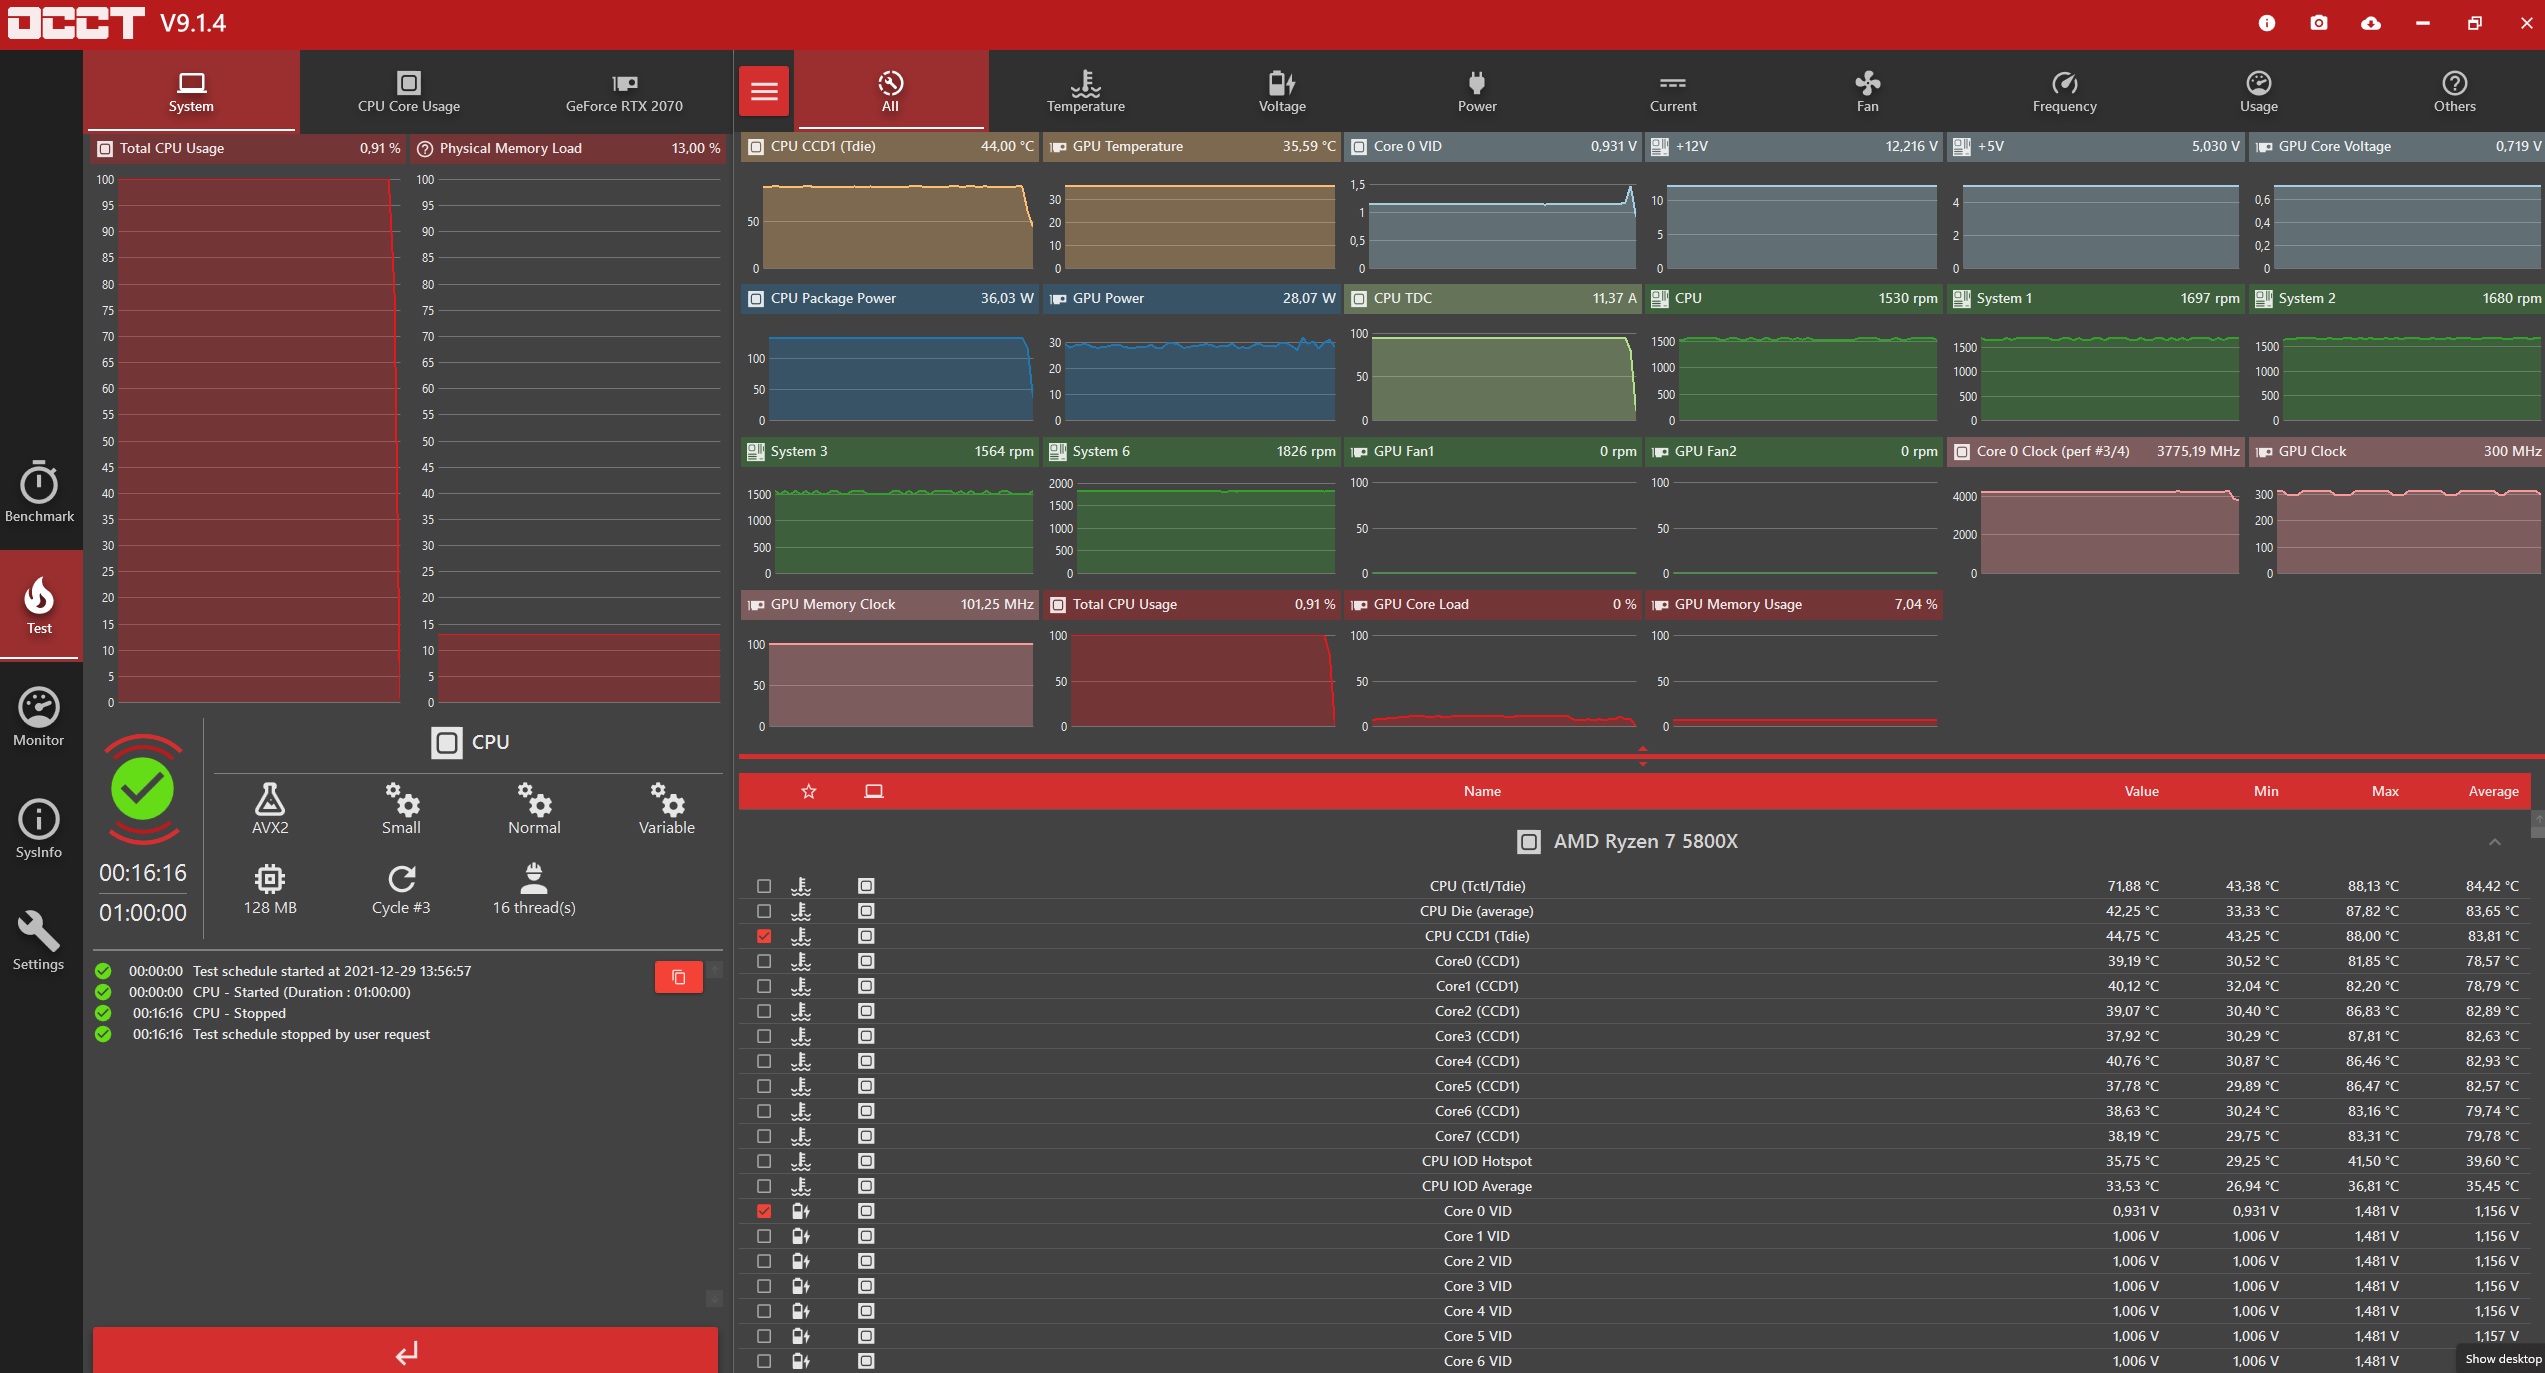Screen dimensions: 2545x1373
Task: Open Settings wrench in sidebar
Action: [x=39, y=940]
